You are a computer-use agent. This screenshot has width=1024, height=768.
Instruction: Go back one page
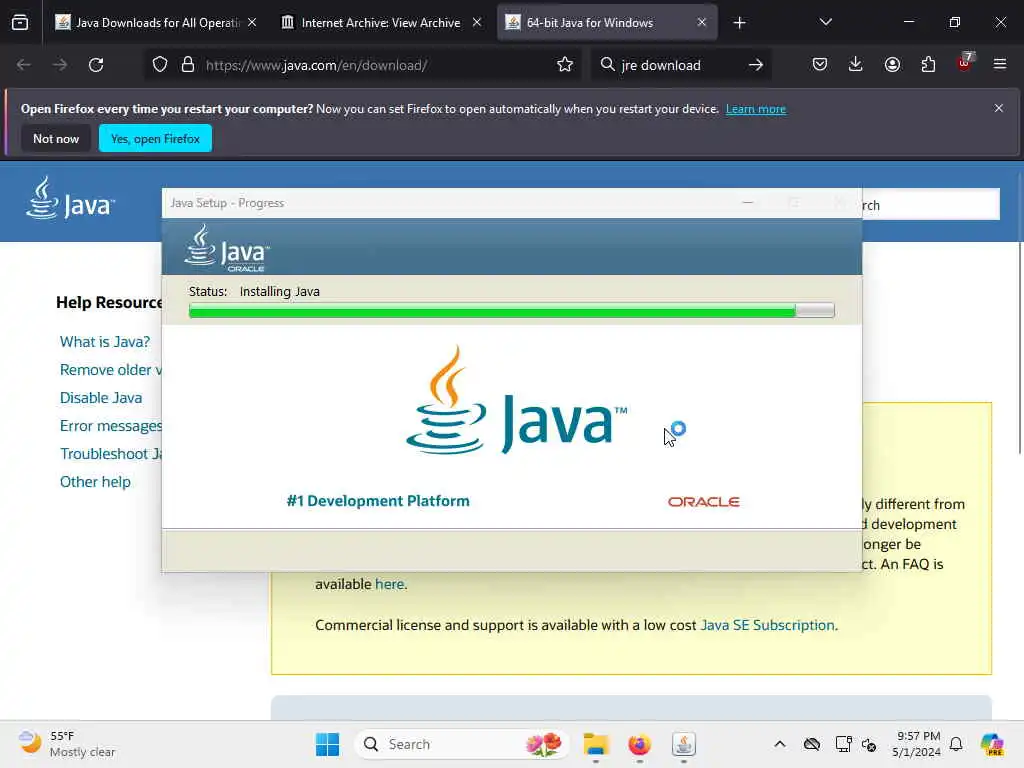pos(24,65)
